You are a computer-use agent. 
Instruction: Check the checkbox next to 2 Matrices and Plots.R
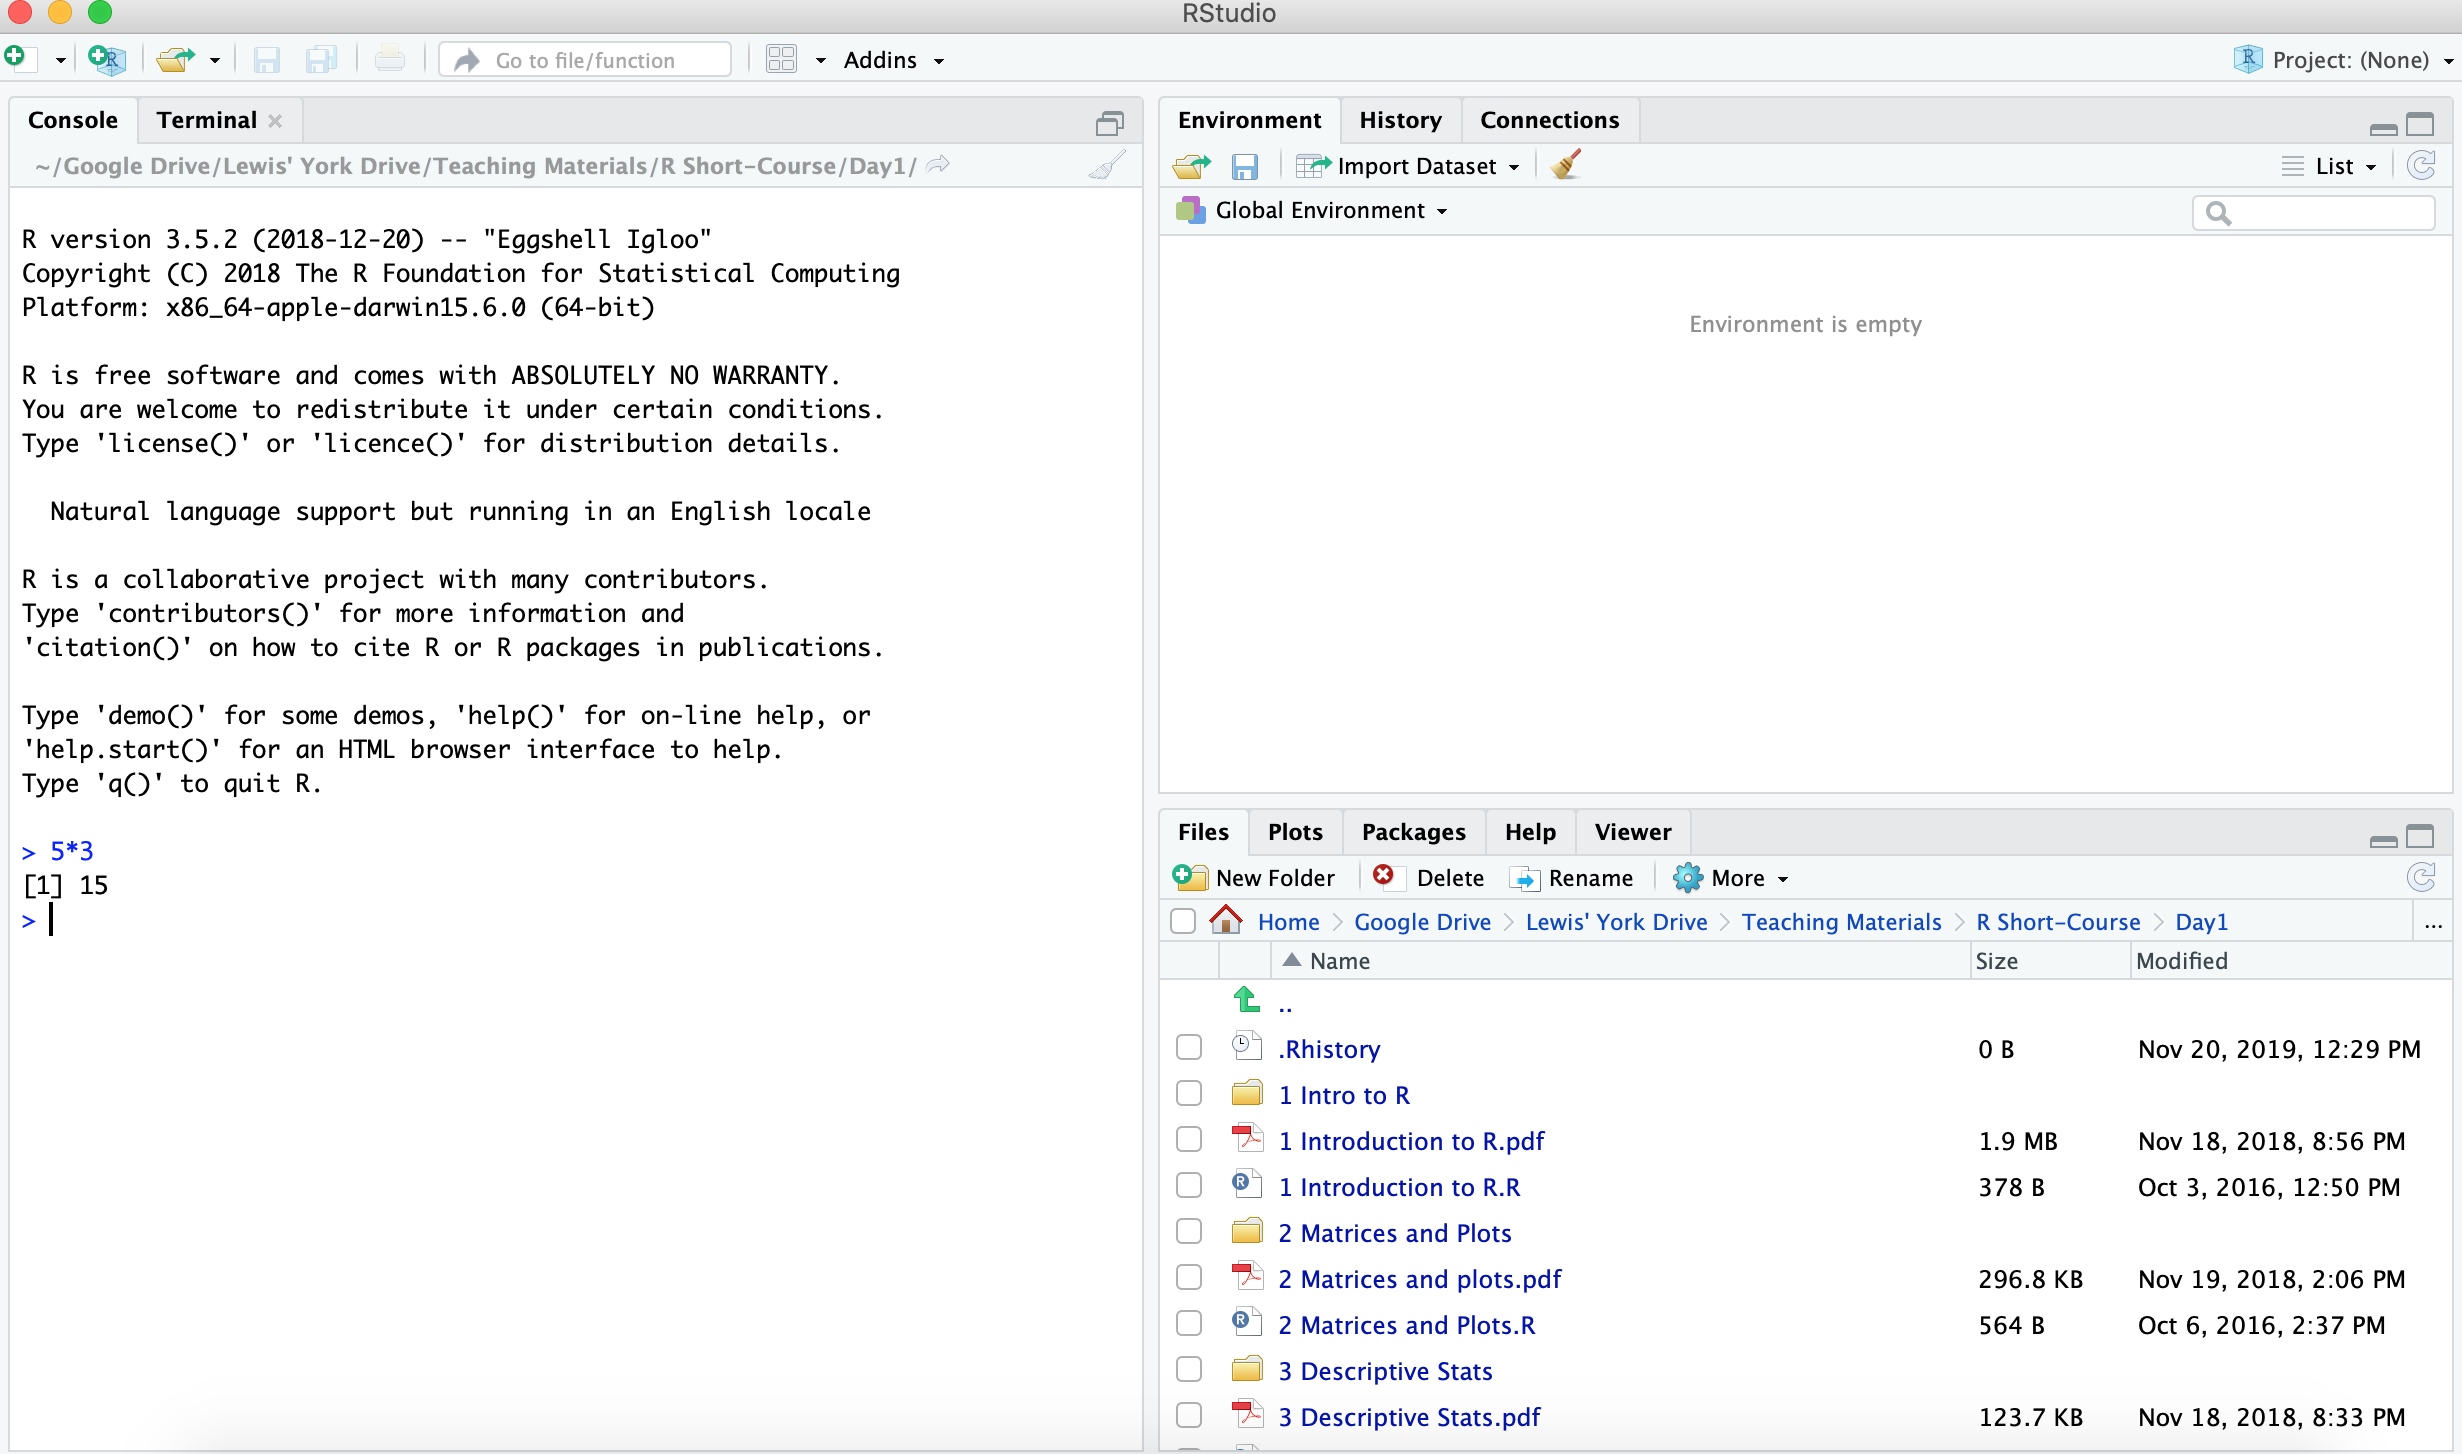click(x=1189, y=1324)
